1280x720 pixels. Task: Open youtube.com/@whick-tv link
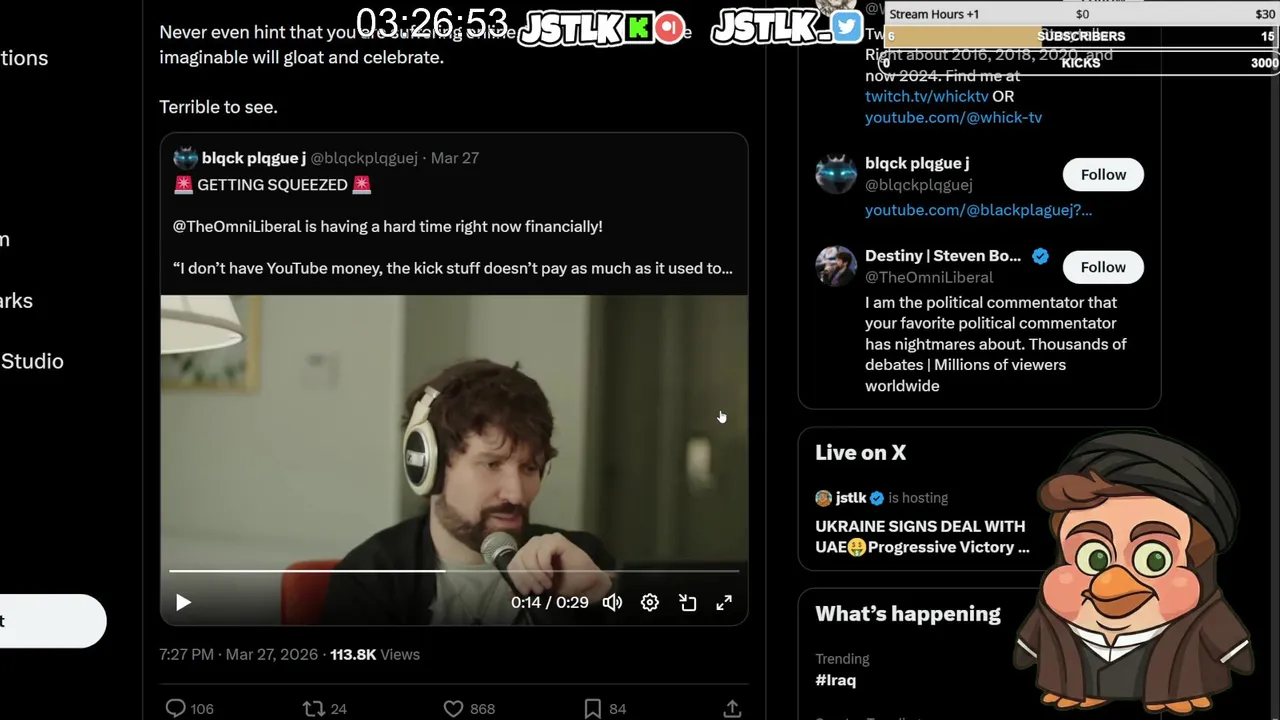point(953,117)
